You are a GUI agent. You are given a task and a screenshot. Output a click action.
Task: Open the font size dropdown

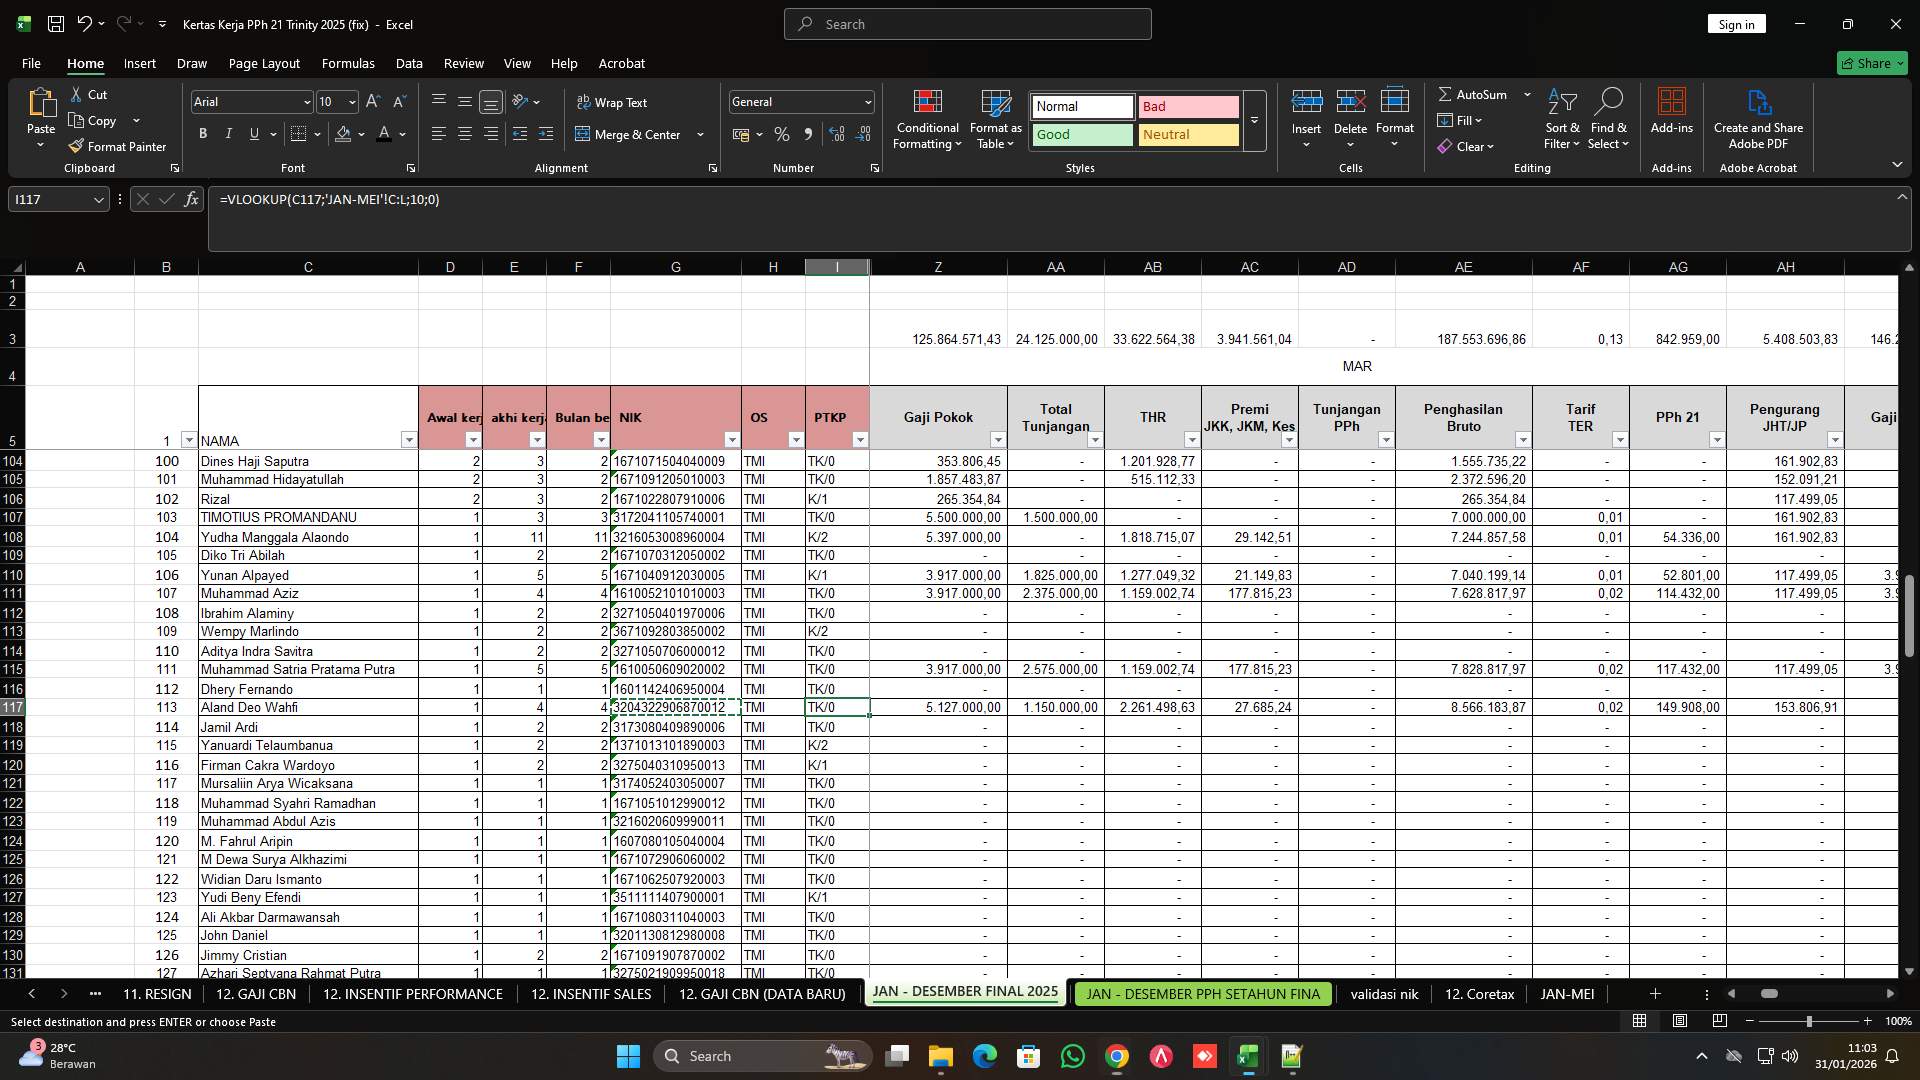[352, 102]
